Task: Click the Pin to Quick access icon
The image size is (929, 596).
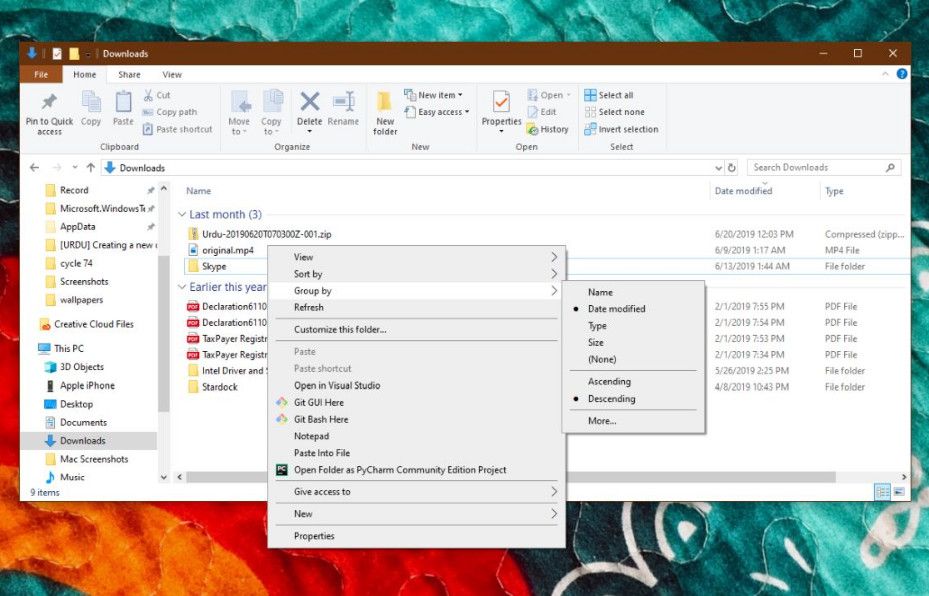Action: point(49,103)
